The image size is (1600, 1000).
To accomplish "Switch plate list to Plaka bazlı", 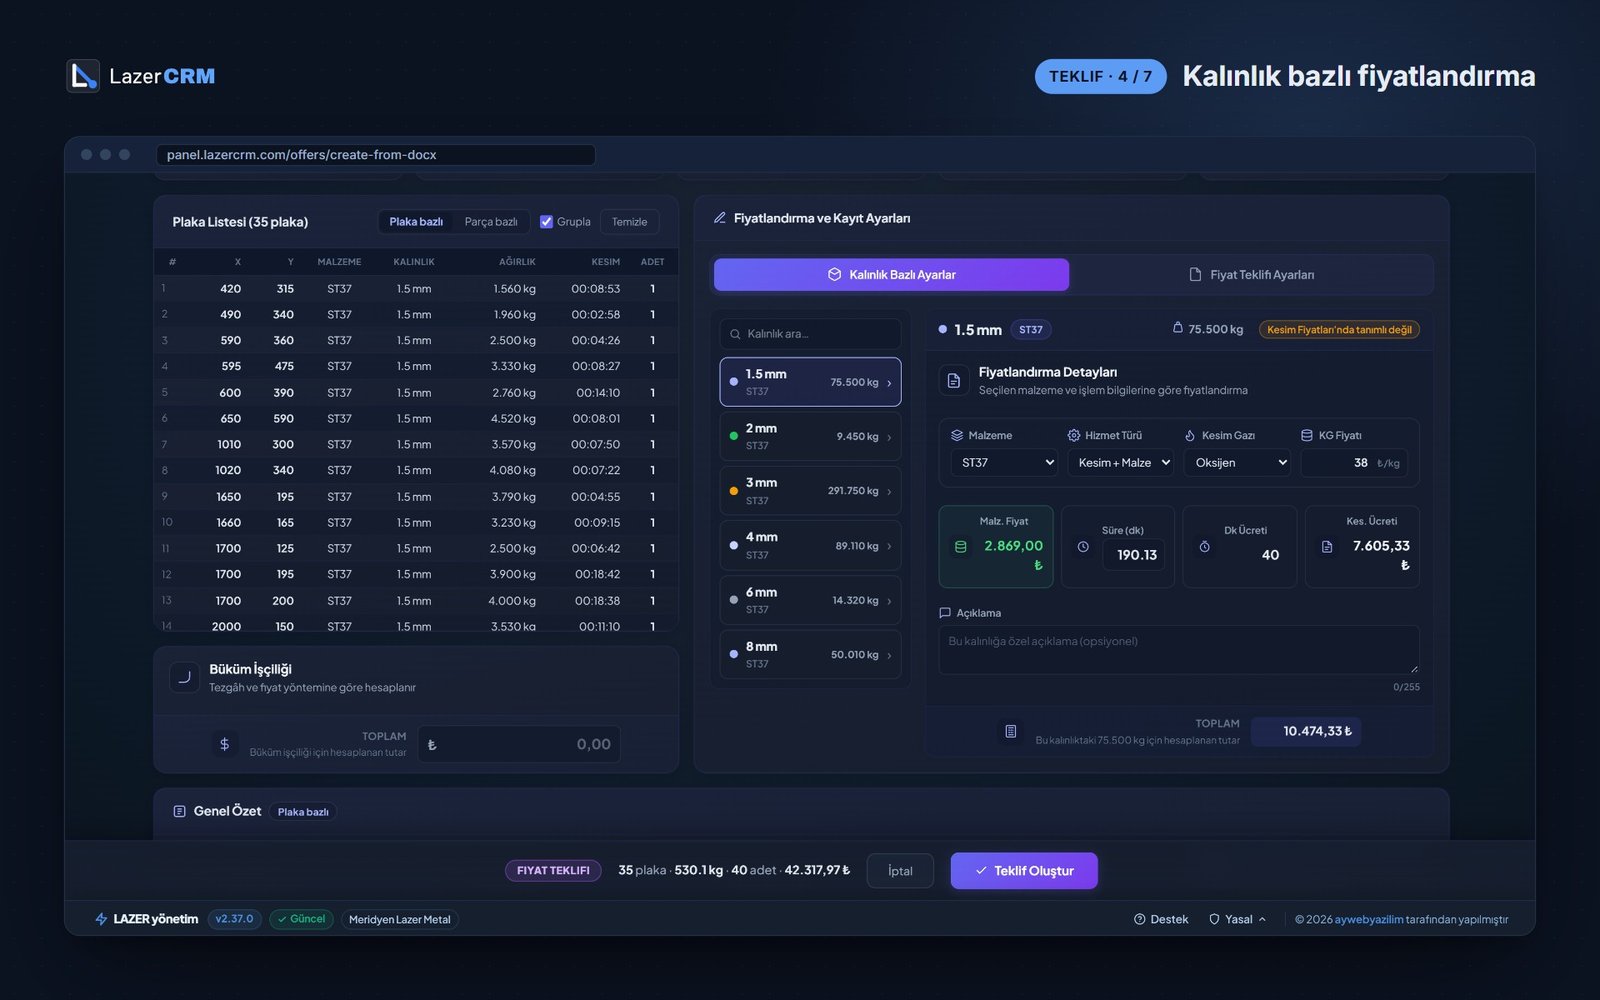I will 416,222.
